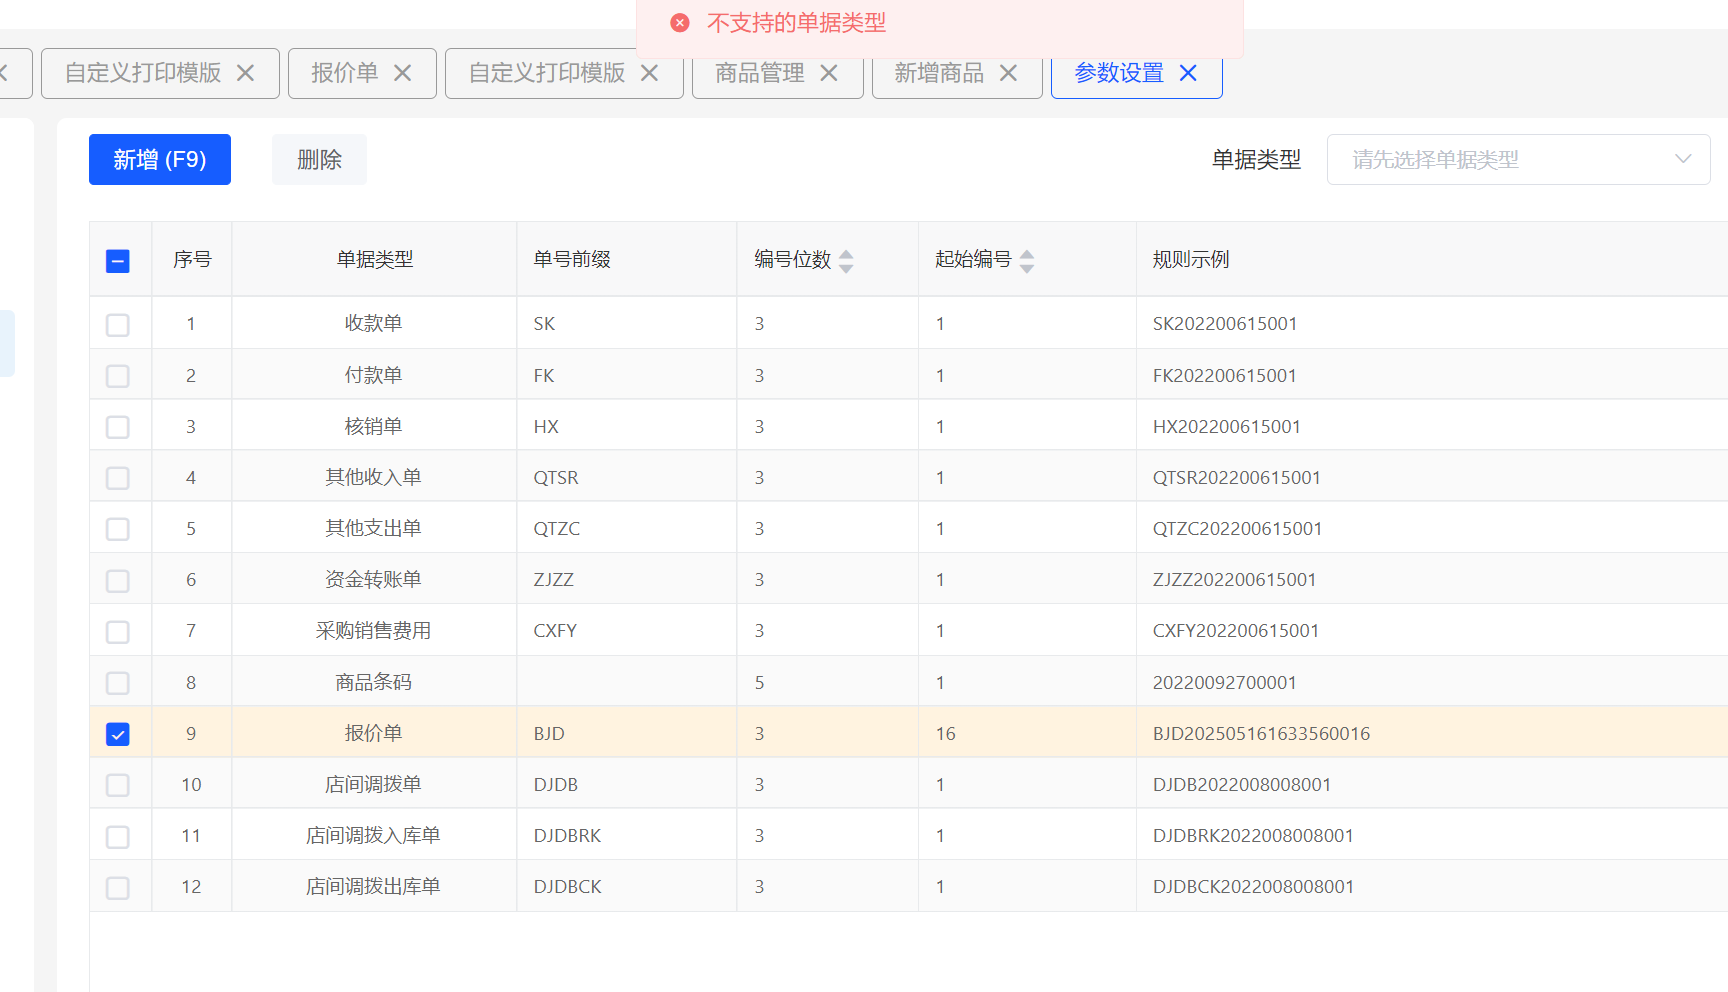Click example 20220092700001
The height and width of the screenshot is (992, 1728).
pyautogui.click(x=1225, y=682)
